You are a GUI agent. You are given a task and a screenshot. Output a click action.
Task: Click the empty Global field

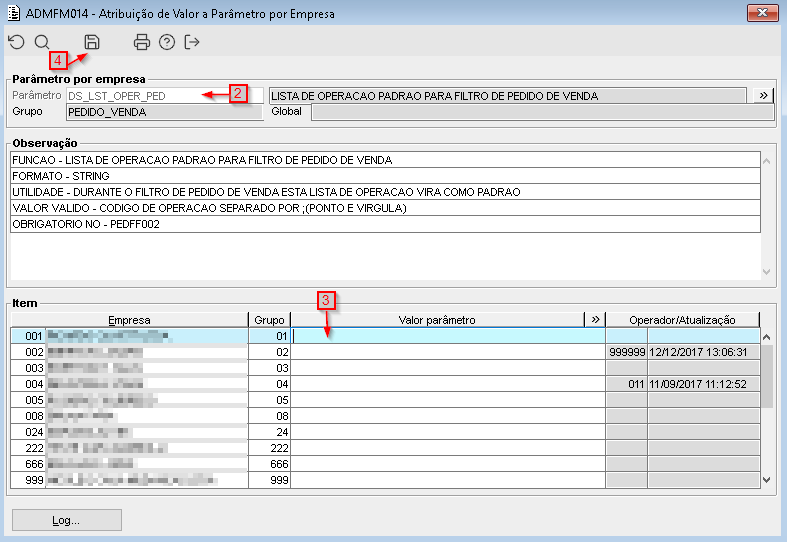[543, 112]
